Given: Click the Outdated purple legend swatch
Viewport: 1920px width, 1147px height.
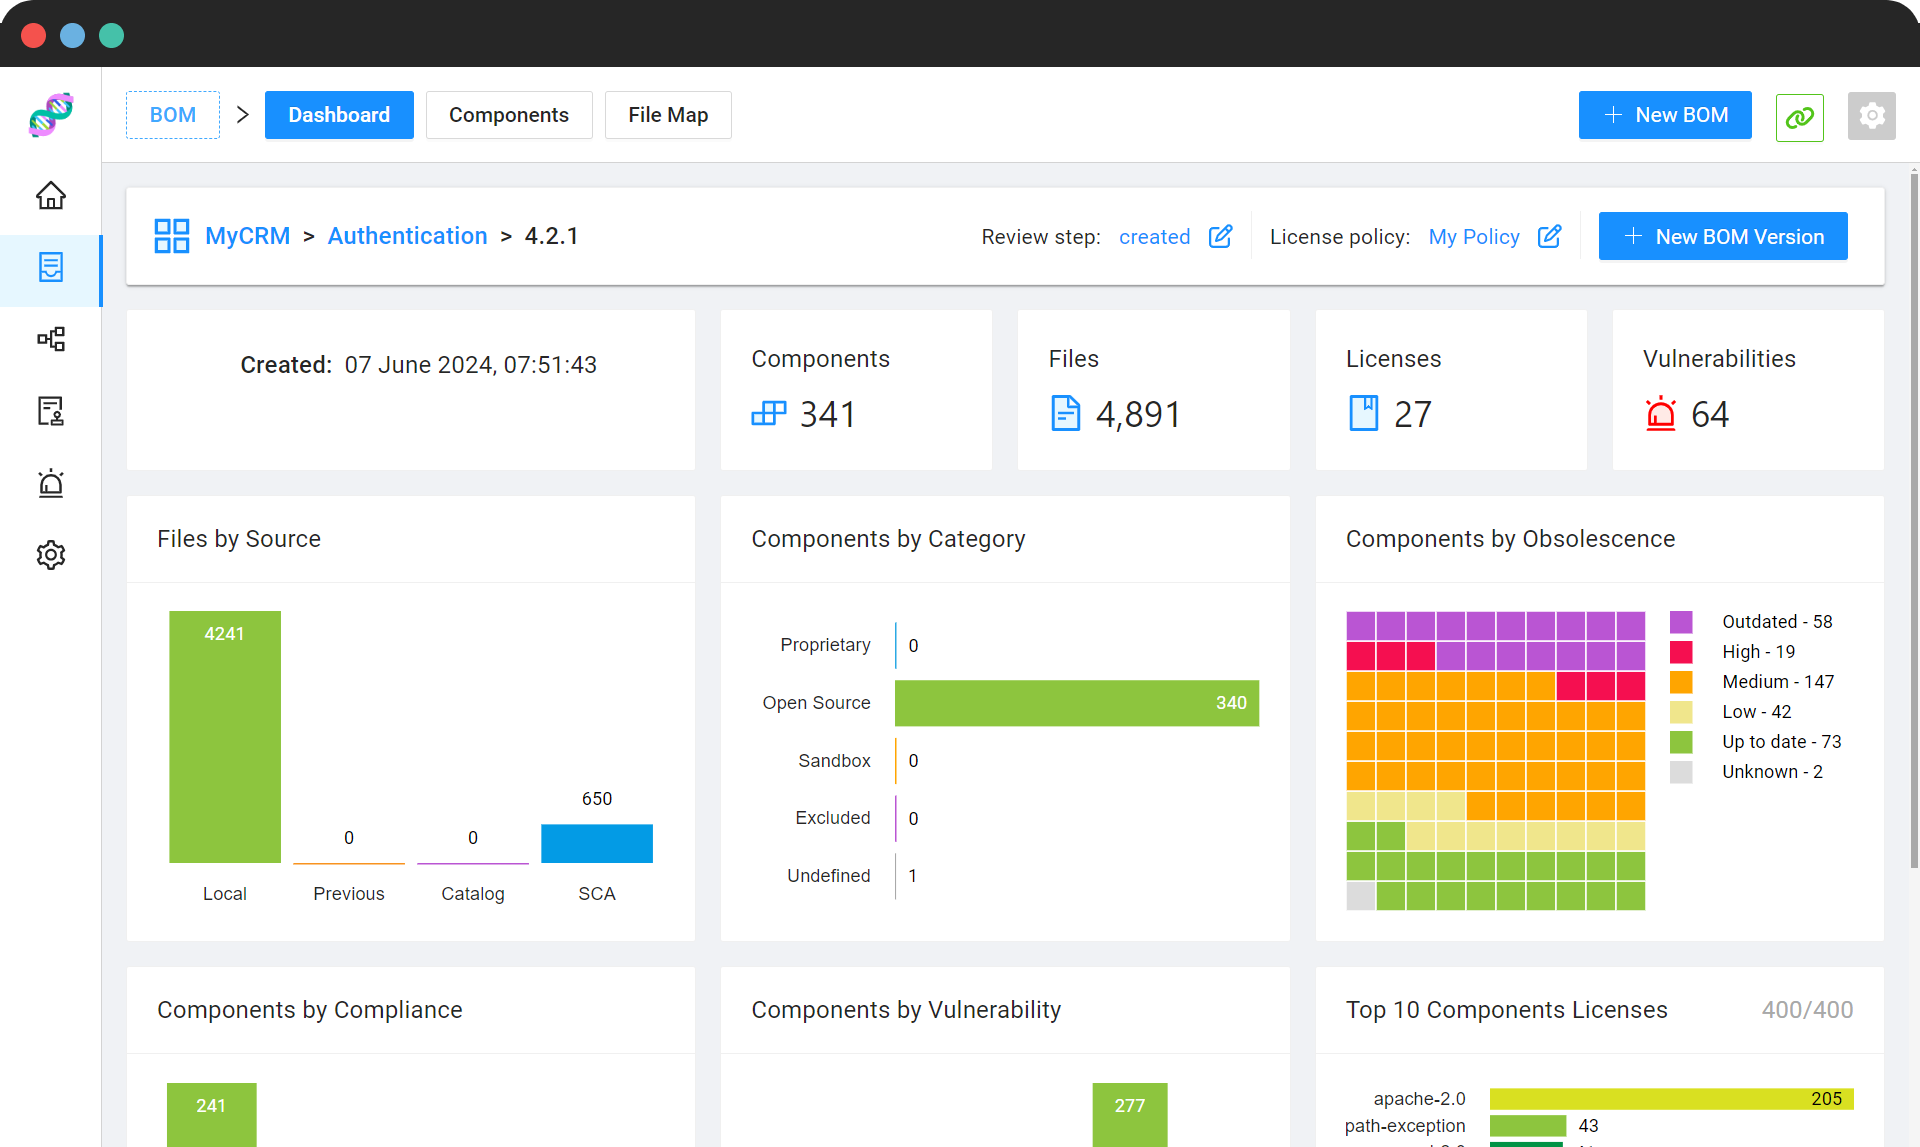Looking at the screenshot, I should click(1681, 622).
